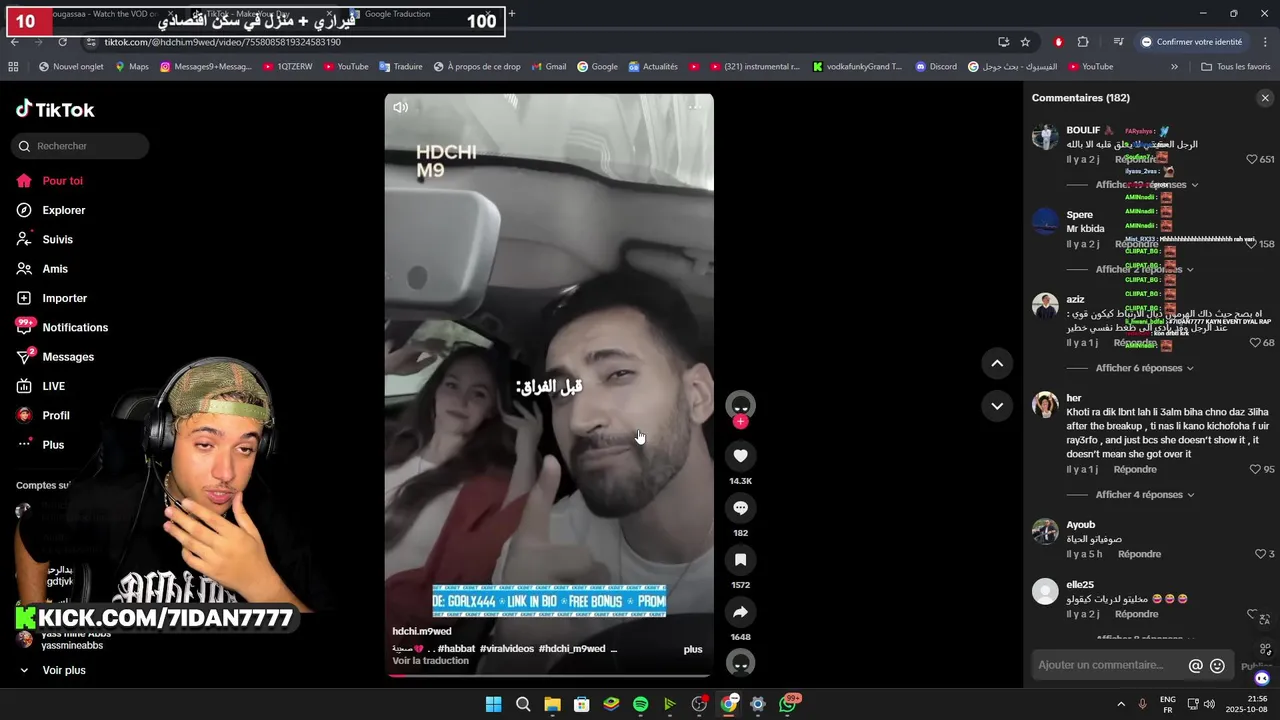Follow creator with red plus badge

[740, 422]
